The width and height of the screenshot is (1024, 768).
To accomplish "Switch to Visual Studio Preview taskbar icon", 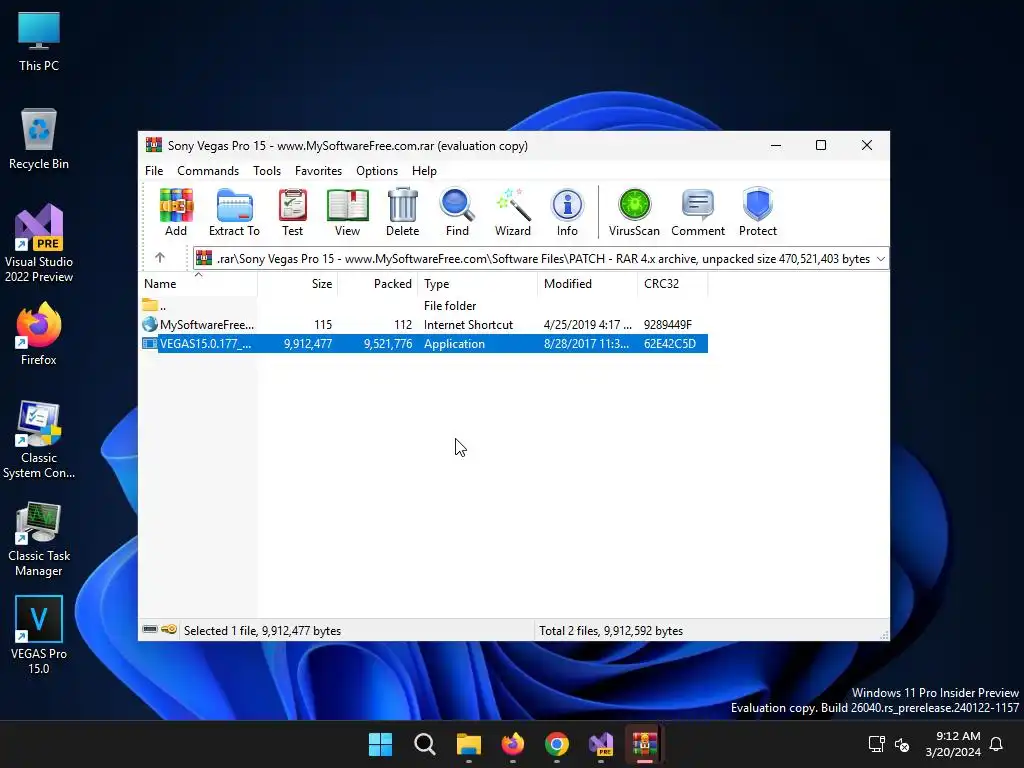I will point(601,744).
